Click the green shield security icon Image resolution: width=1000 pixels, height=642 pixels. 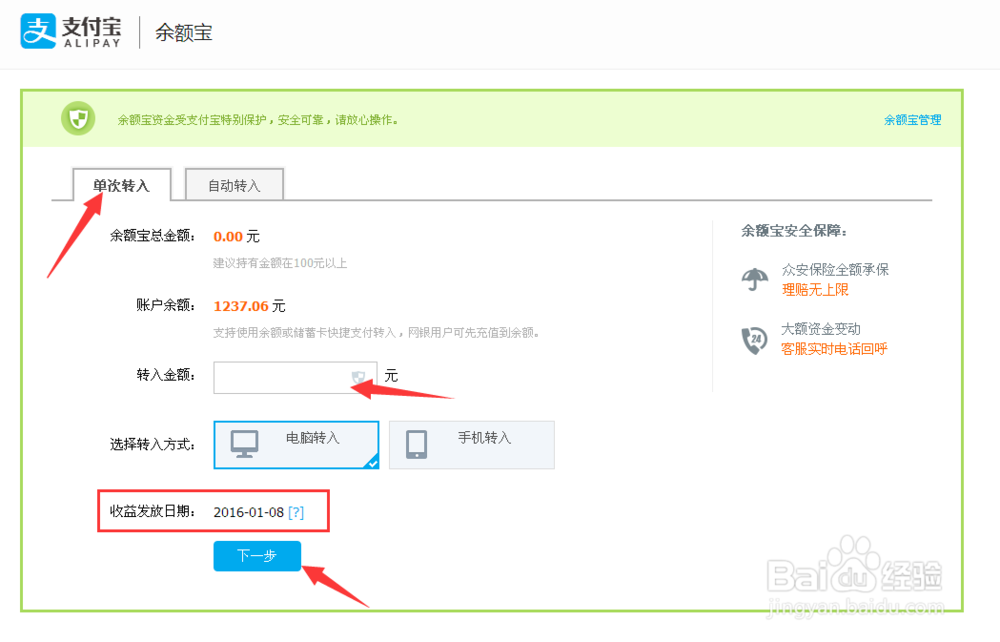pyautogui.click(x=78, y=119)
